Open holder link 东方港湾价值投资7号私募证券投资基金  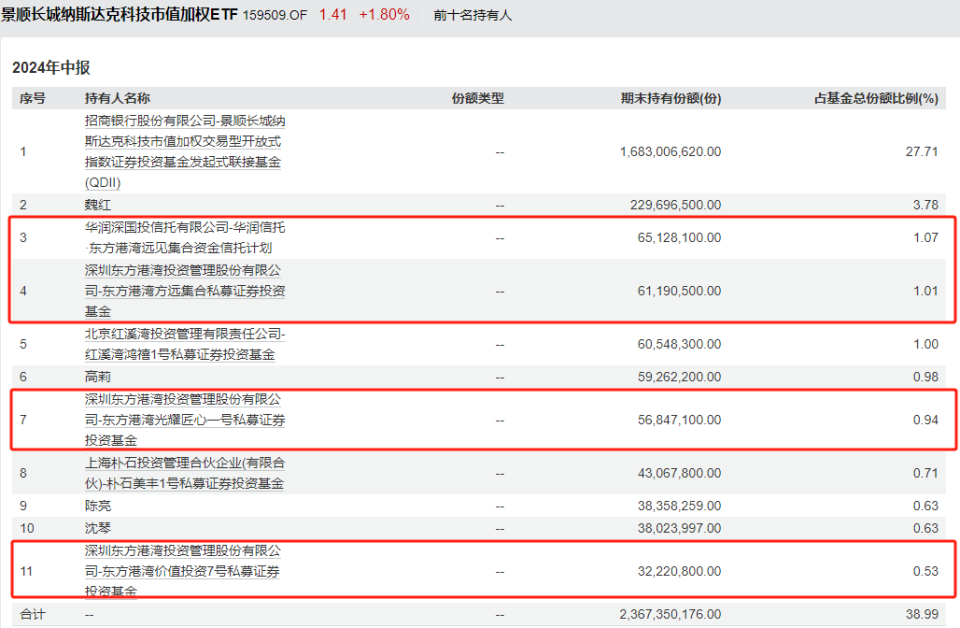coord(183,571)
